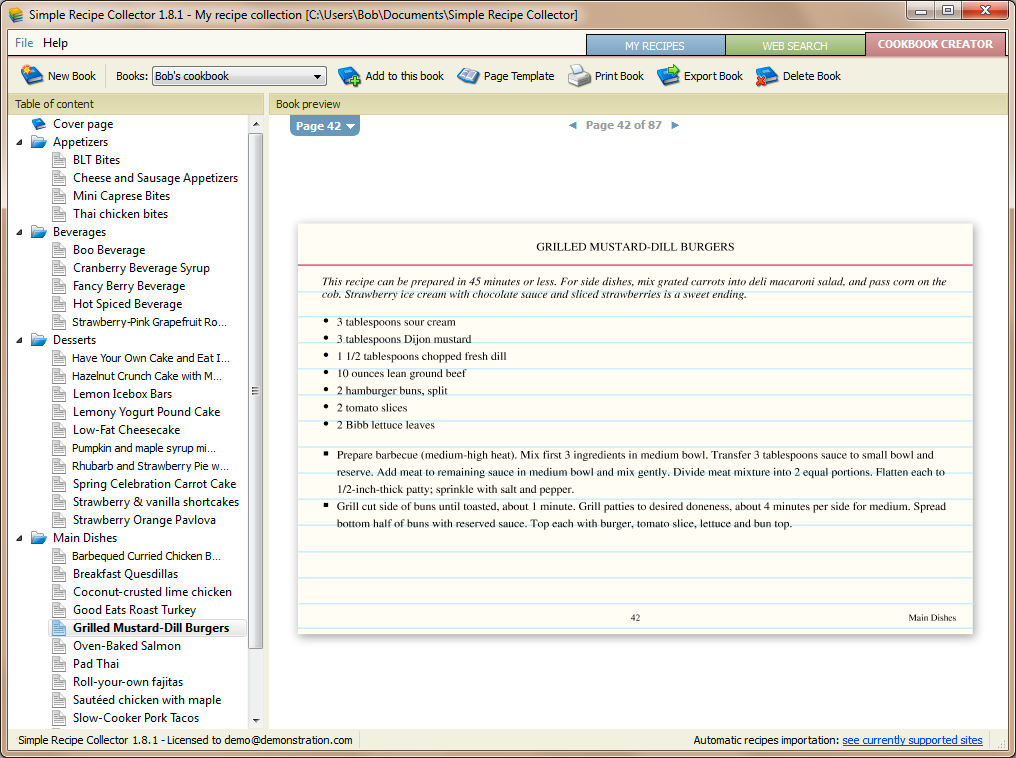Open the Page Template book icon
1016x758 pixels.
[468, 76]
